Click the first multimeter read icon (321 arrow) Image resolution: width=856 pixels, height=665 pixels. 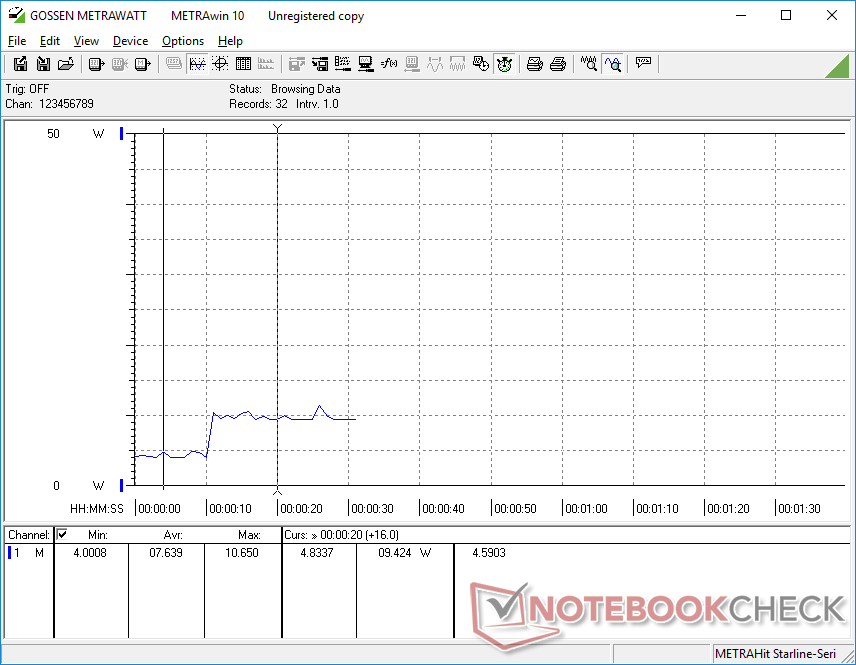(96, 64)
